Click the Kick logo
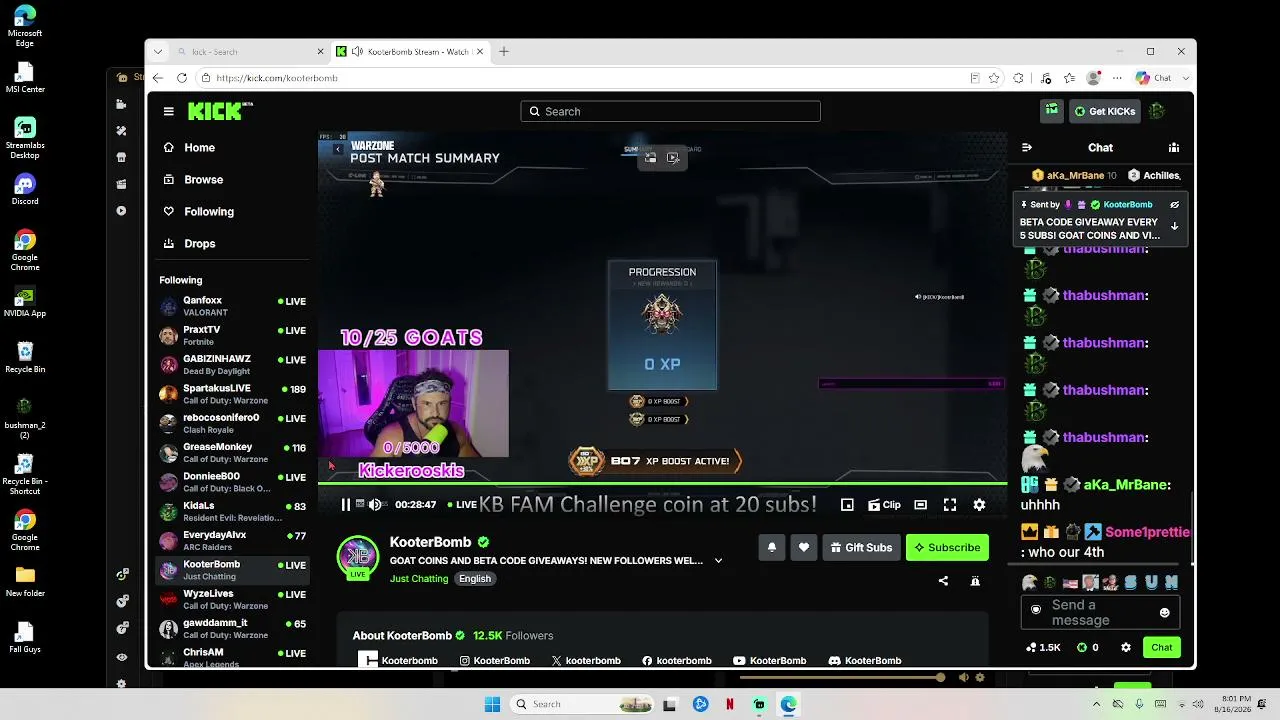This screenshot has height=720, width=1280. pos(220,111)
